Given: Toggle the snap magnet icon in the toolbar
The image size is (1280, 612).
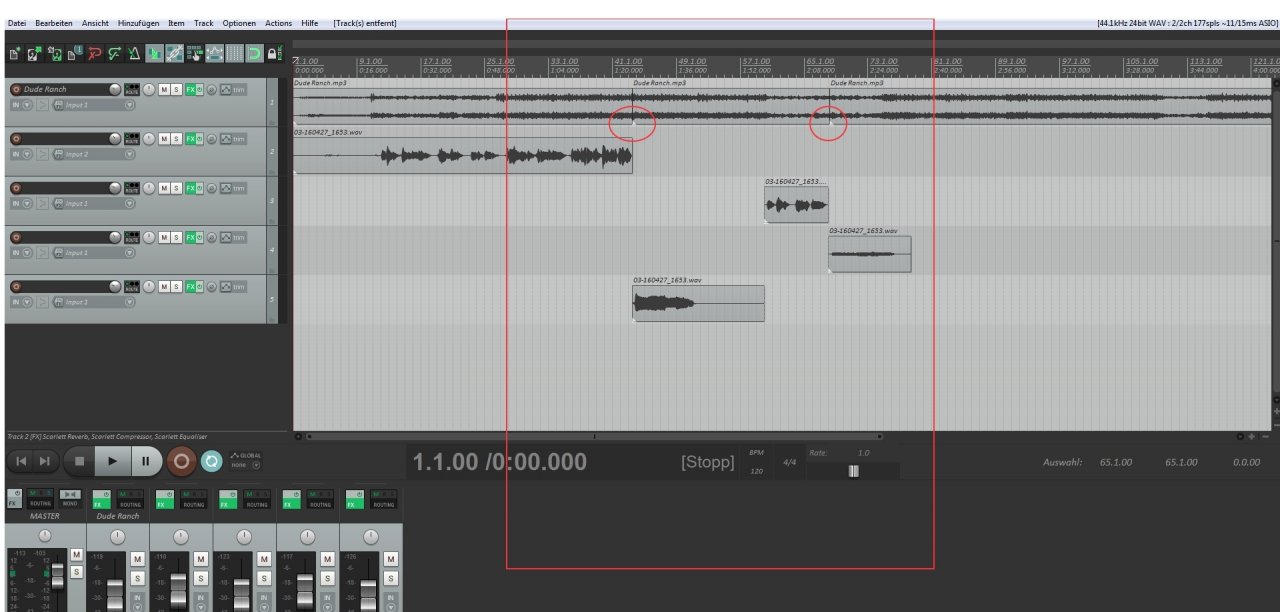Looking at the screenshot, I should (x=254, y=53).
